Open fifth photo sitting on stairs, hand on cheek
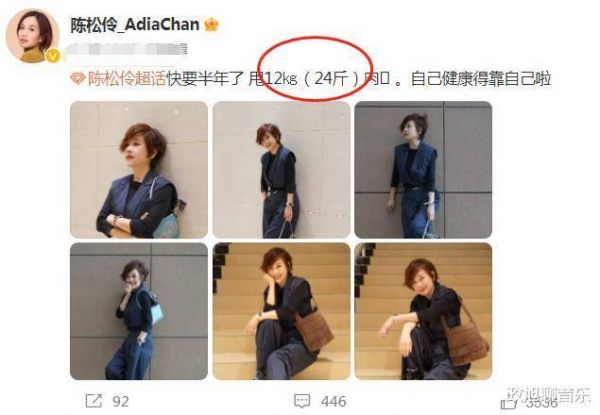Screen dimensions: 600x415 click(x=281, y=311)
